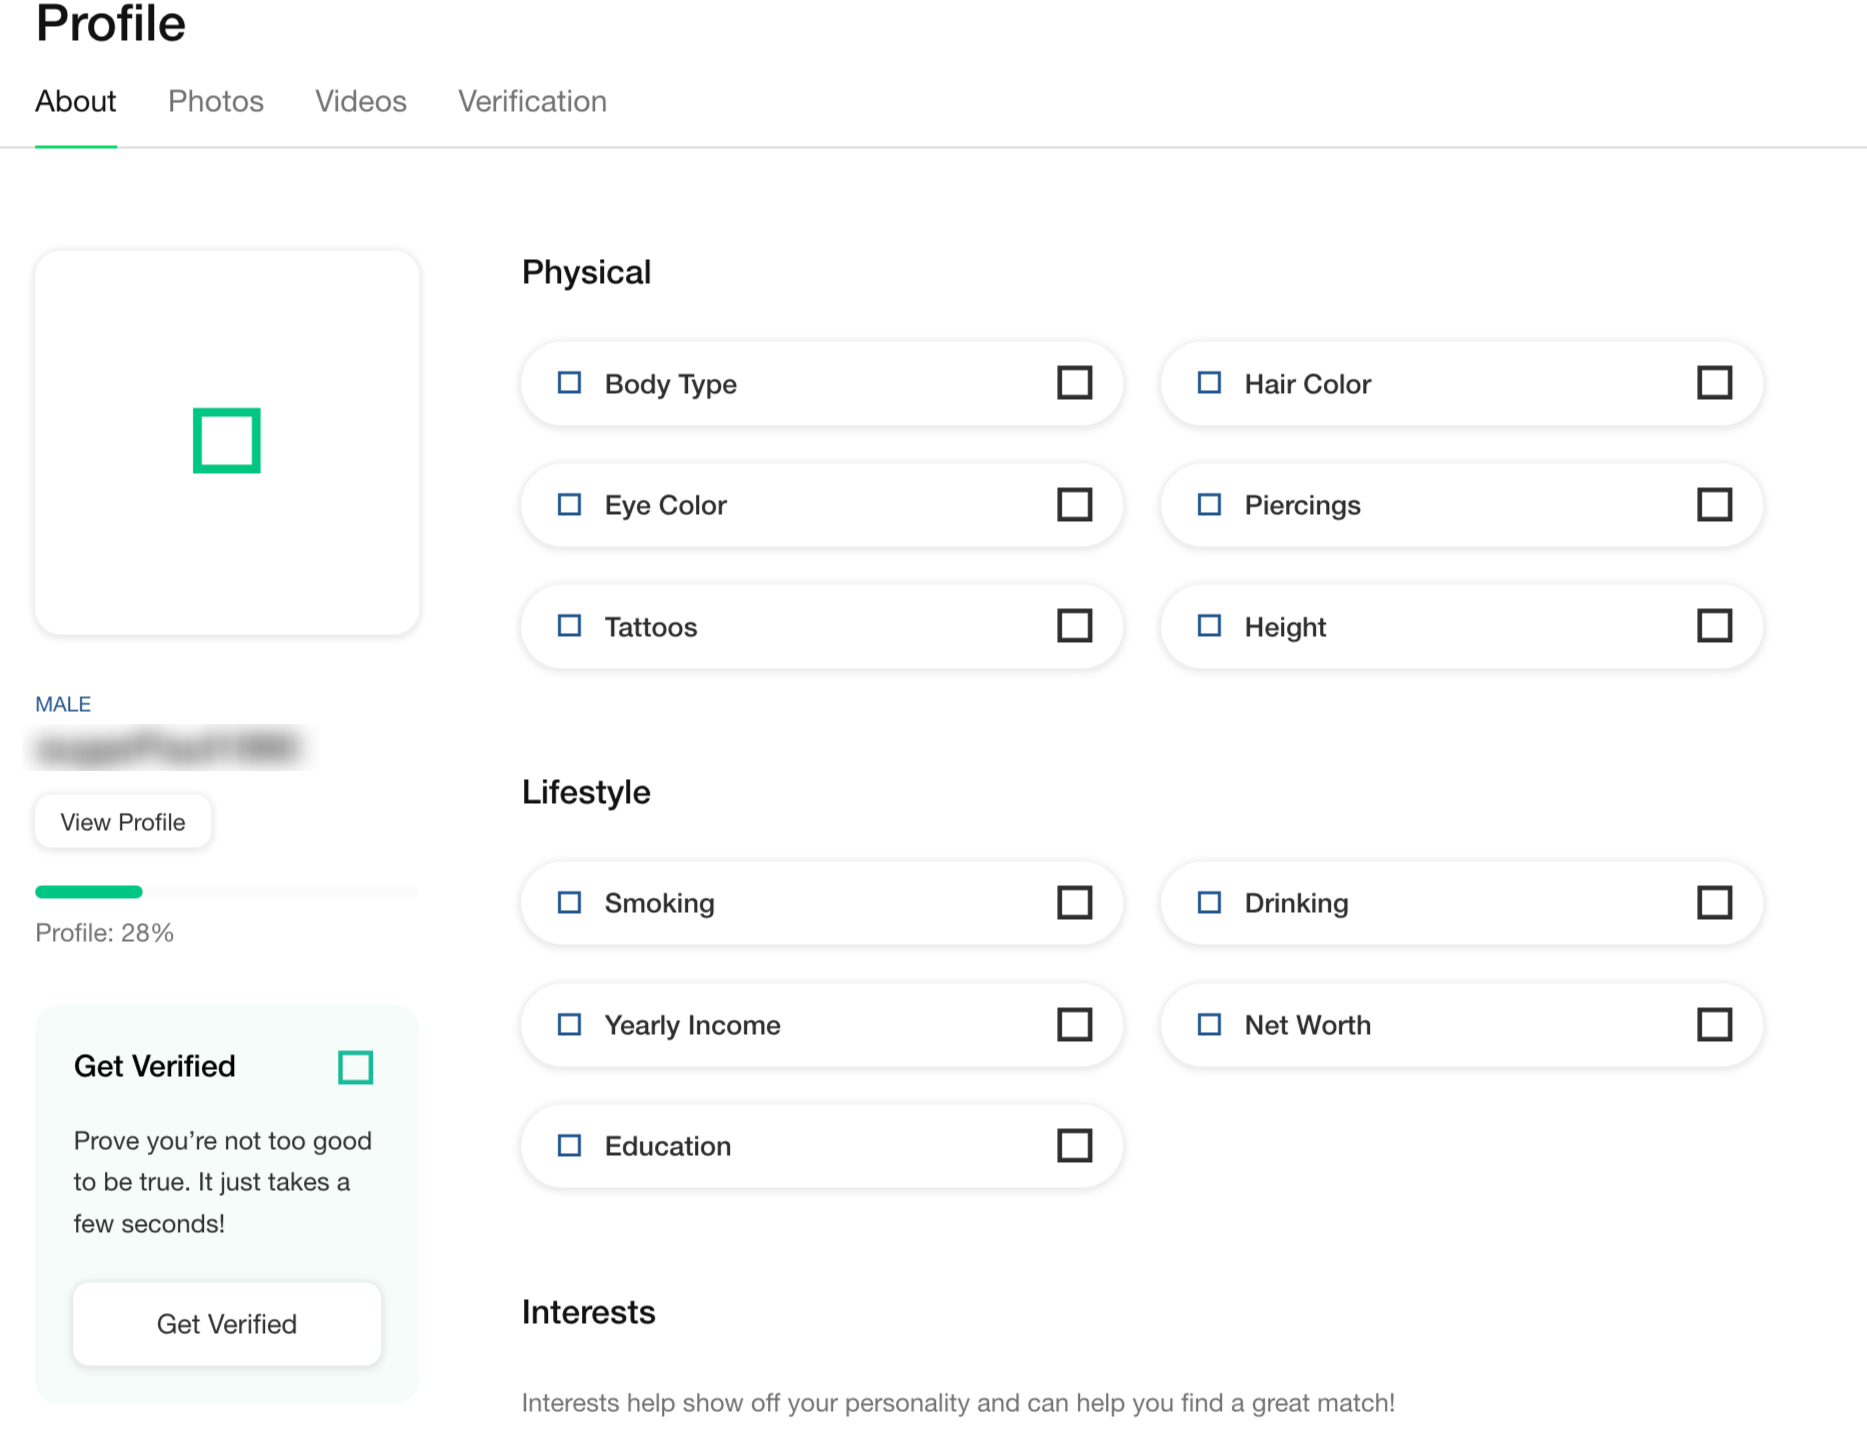1867x1446 pixels.
Task: Open the Verification tab
Action: click(x=532, y=101)
